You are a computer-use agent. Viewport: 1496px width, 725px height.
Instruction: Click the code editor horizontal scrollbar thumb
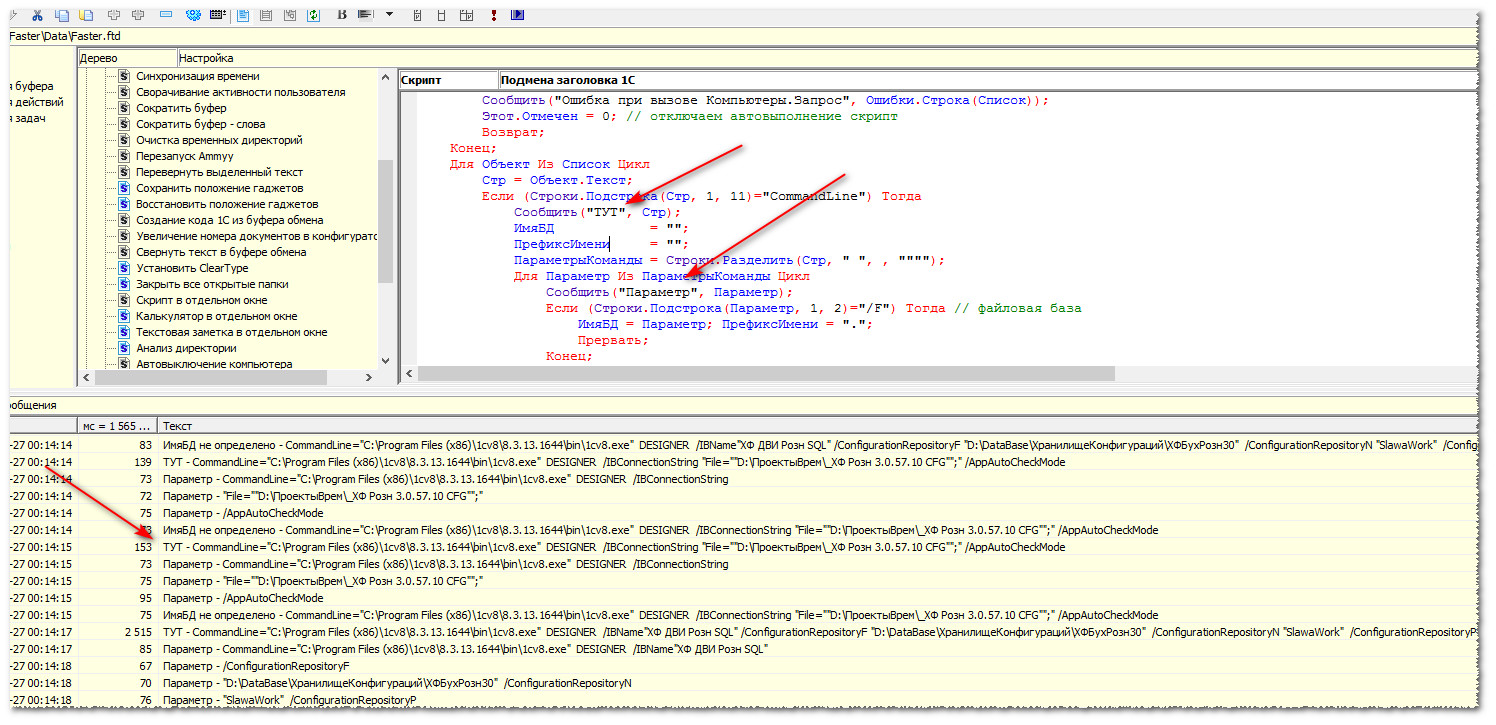[x=765, y=373]
